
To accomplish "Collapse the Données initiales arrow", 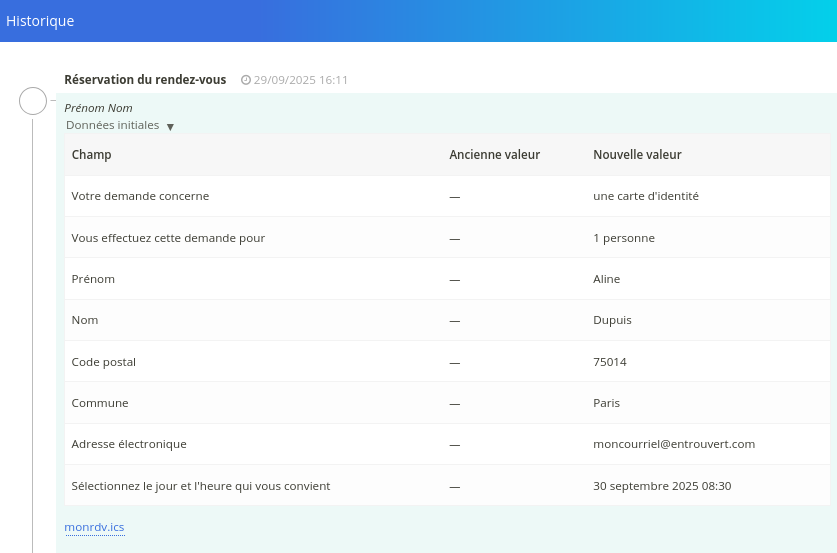I will (x=170, y=127).
